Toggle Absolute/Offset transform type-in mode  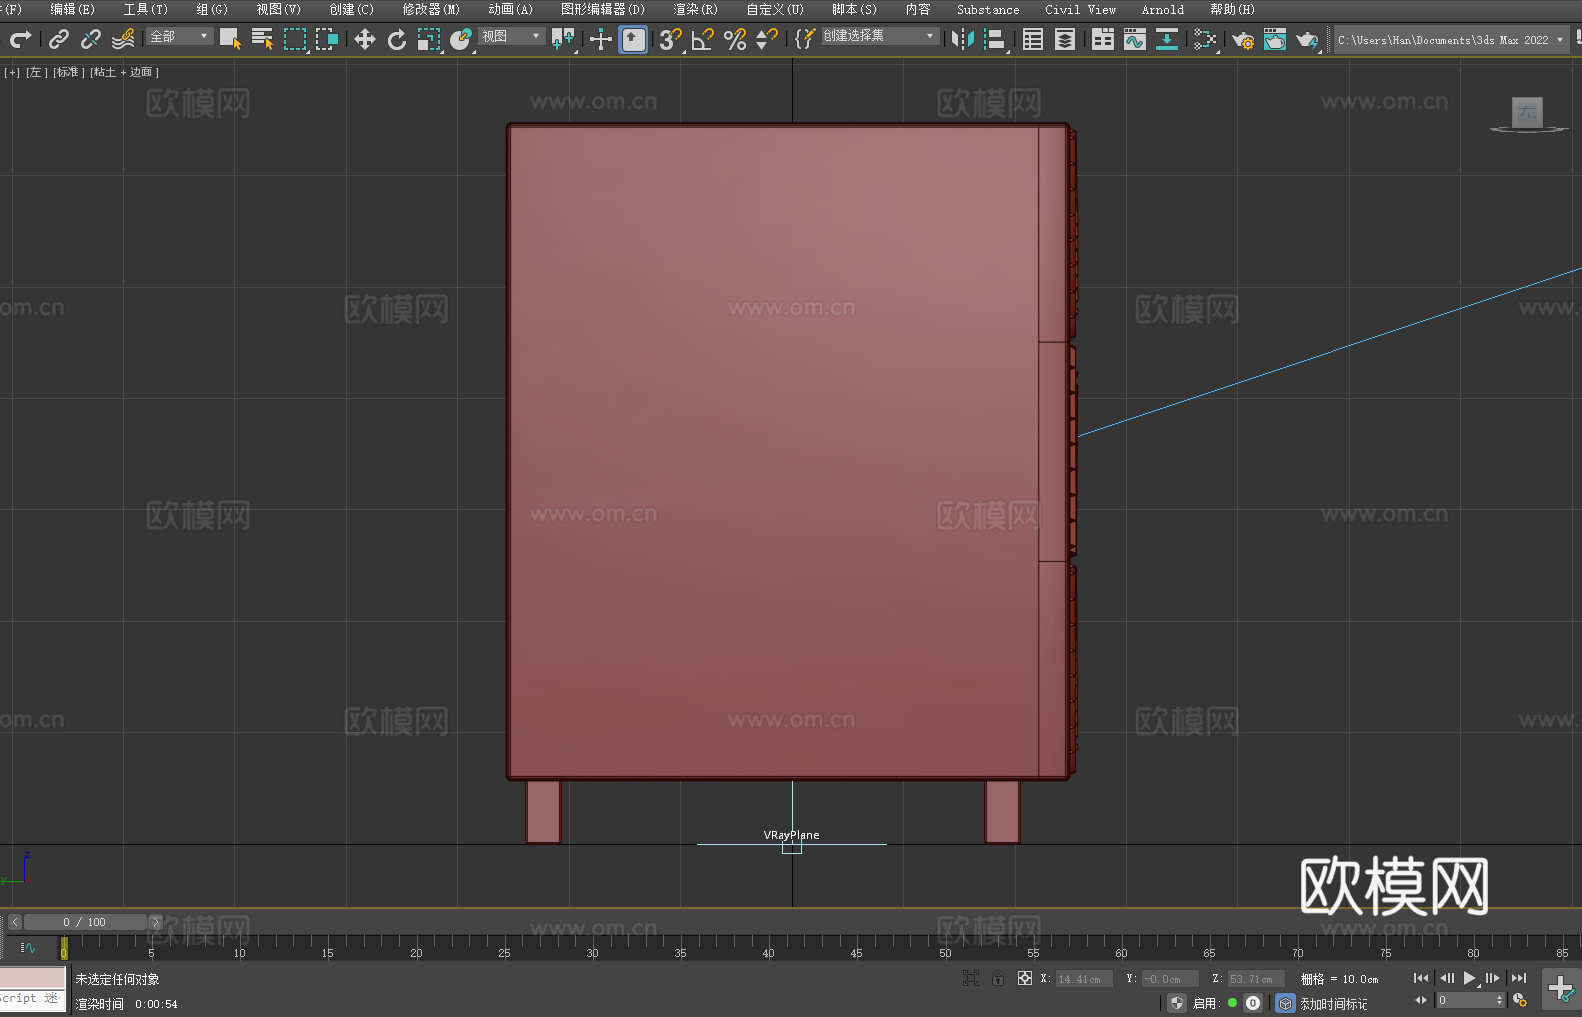[x=1025, y=978]
